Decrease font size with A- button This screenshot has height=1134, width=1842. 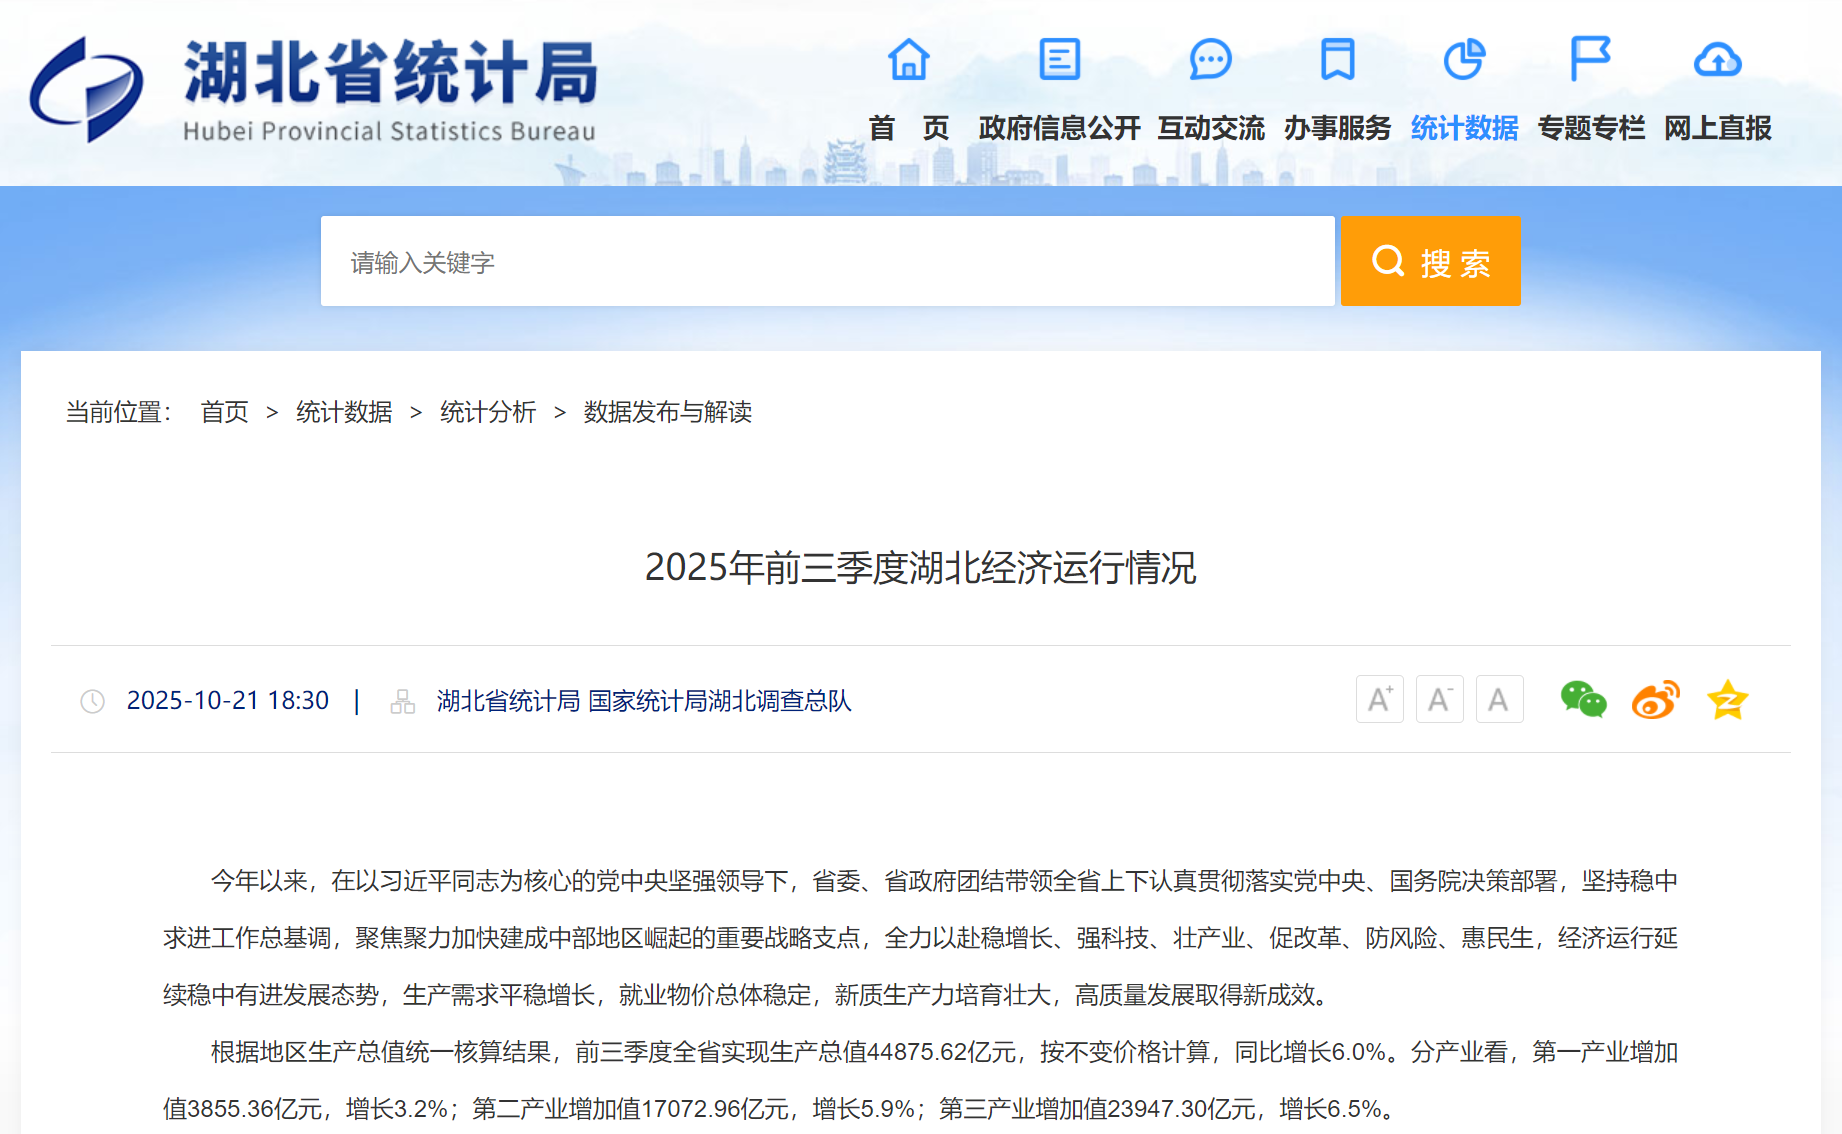click(x=1439, y=699)
